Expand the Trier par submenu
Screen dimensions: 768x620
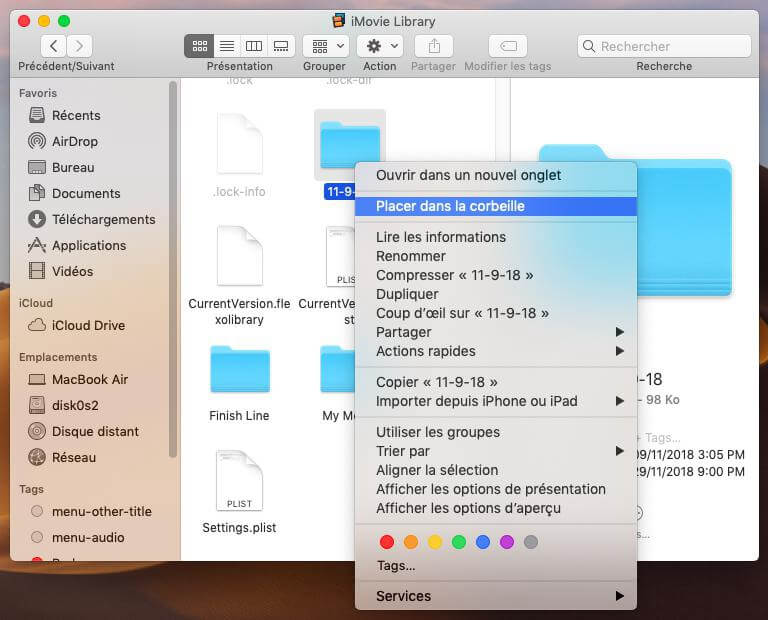(x=496, y=451)
